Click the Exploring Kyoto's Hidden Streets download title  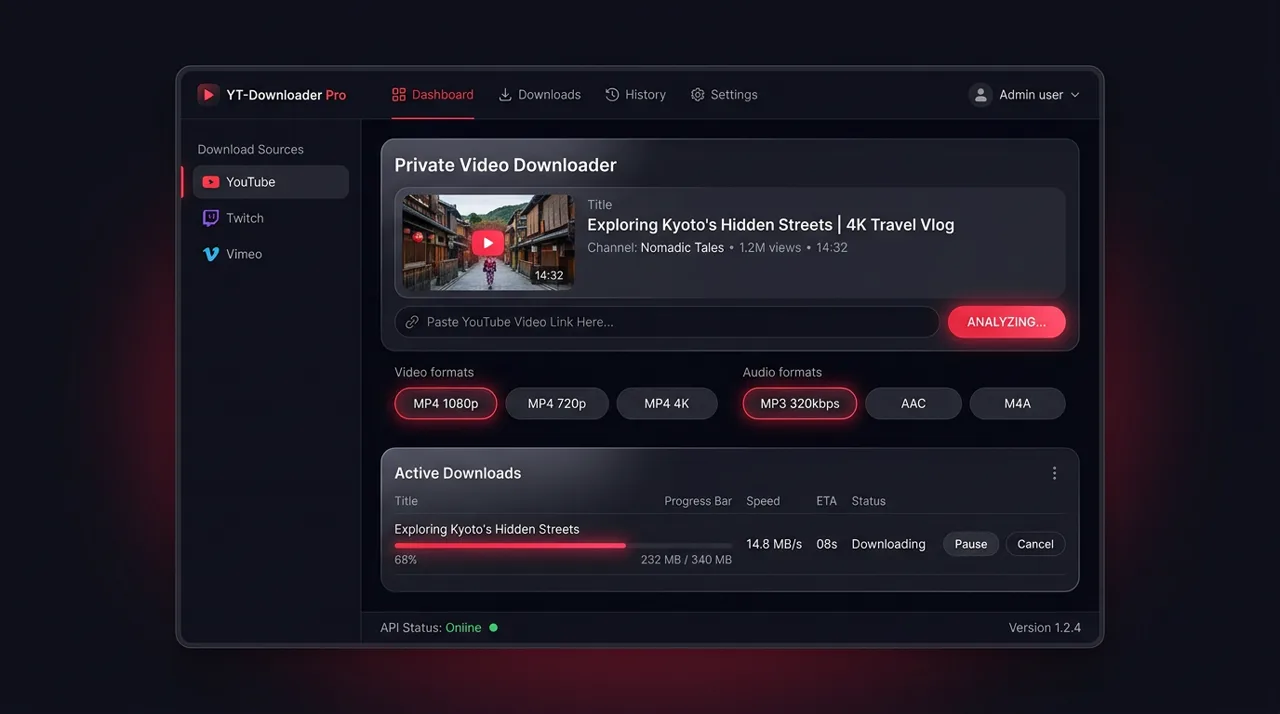(x=487, y=529)
